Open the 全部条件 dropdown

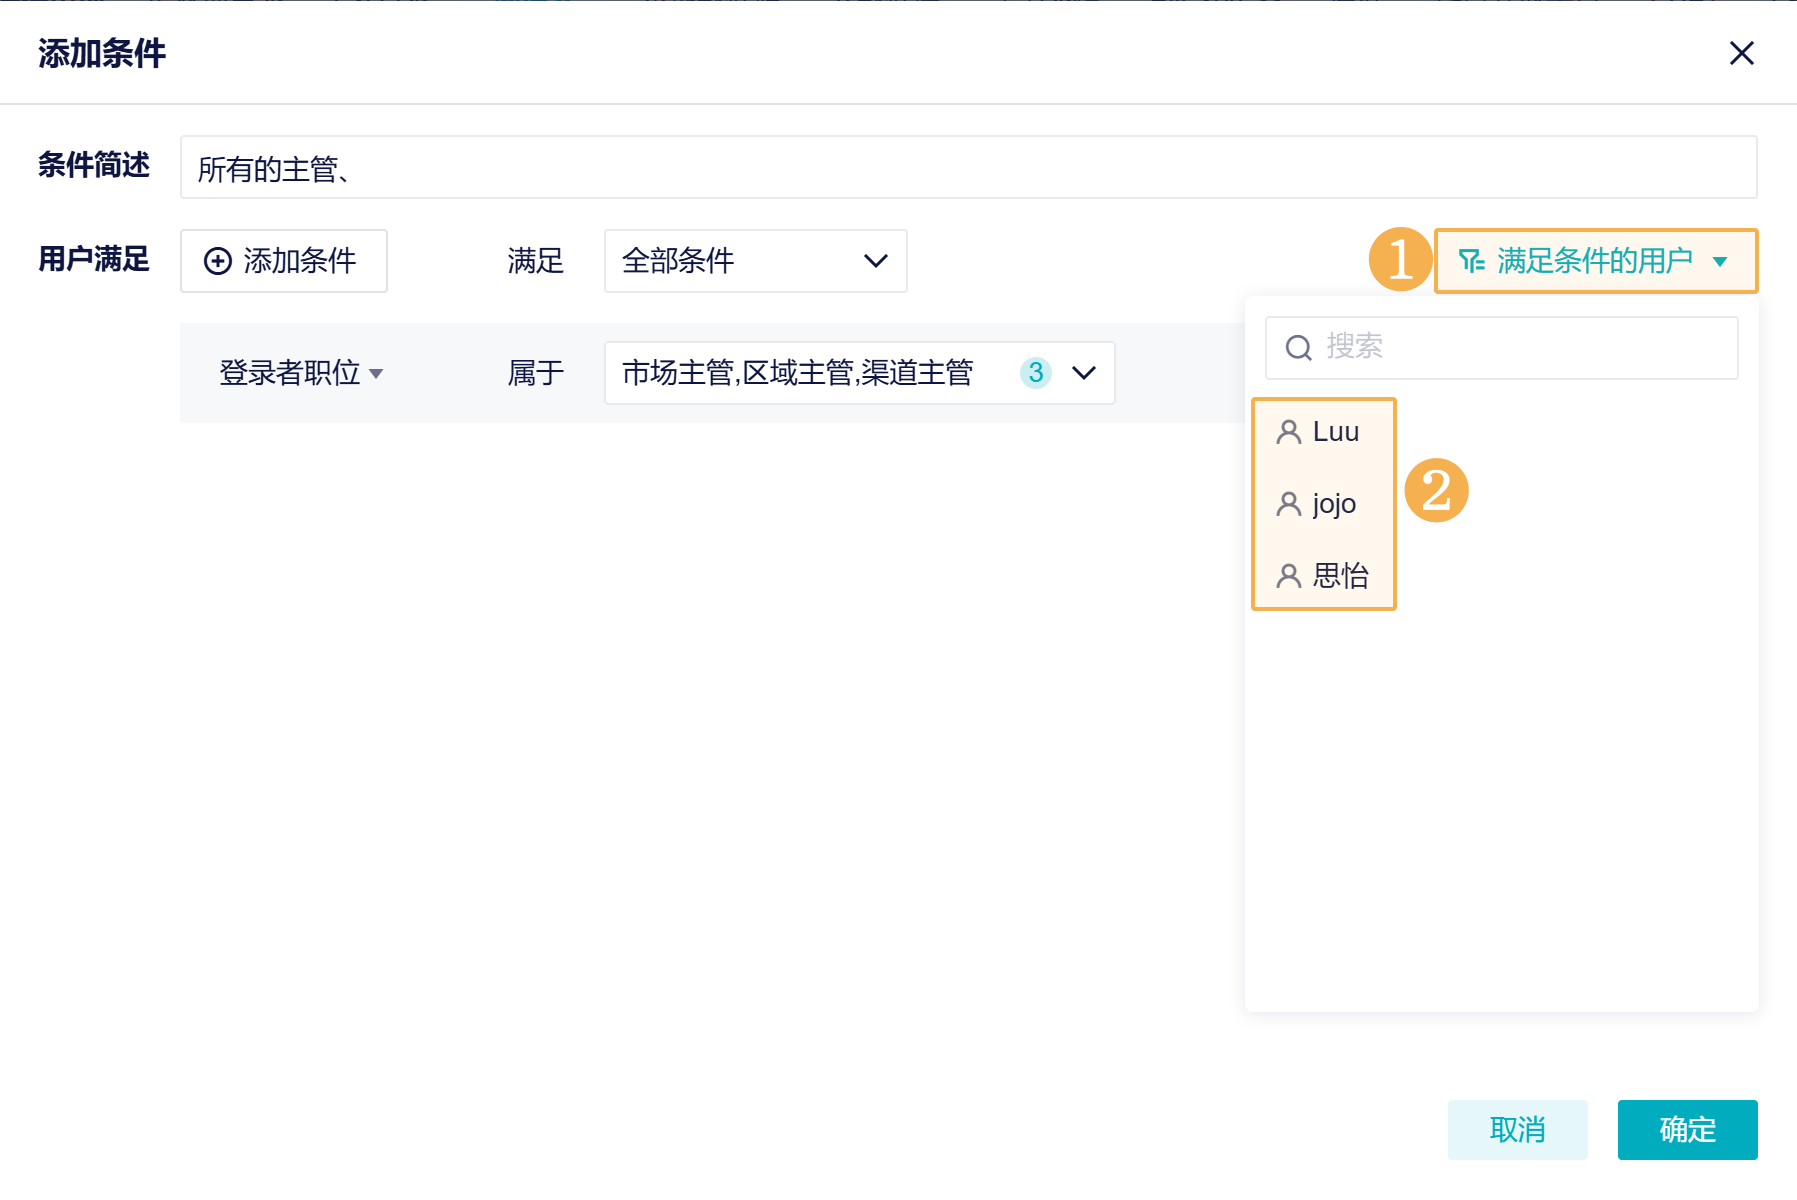(x=755, y=261)
